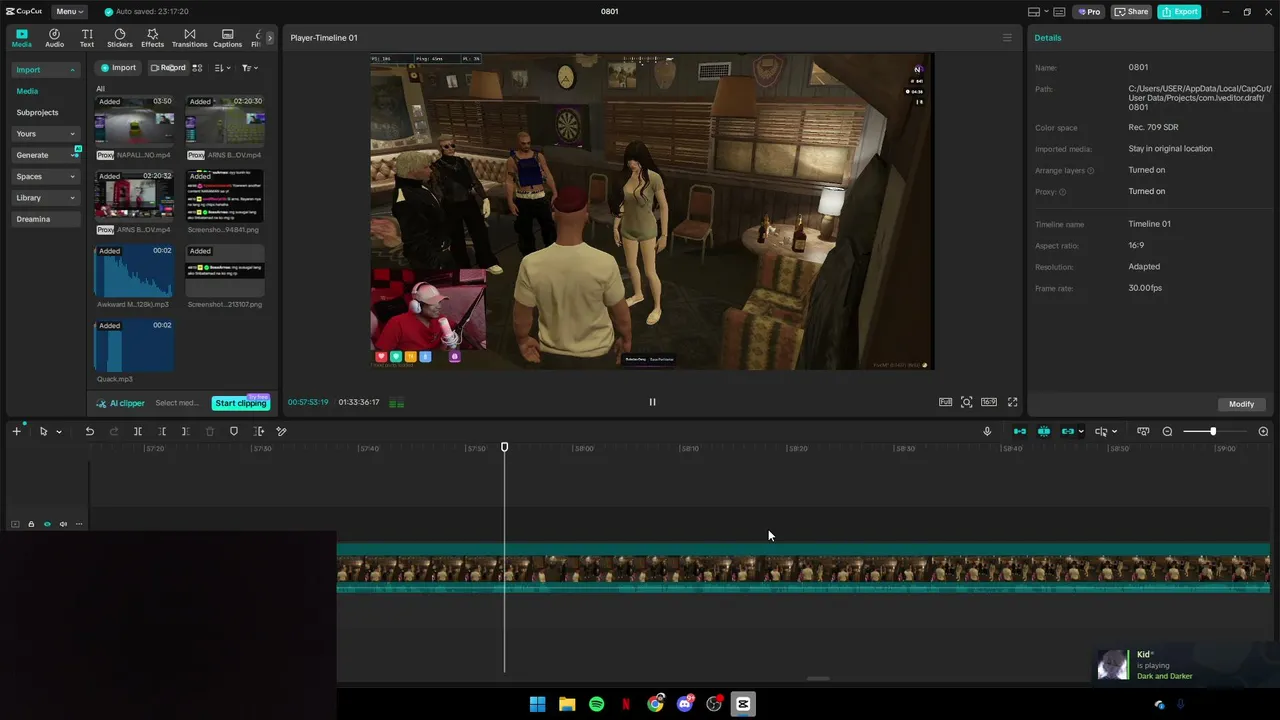Record a voiceover with the microphone
The height and width of the screenshot is (720, 1280).
click(x=987, y=431)
